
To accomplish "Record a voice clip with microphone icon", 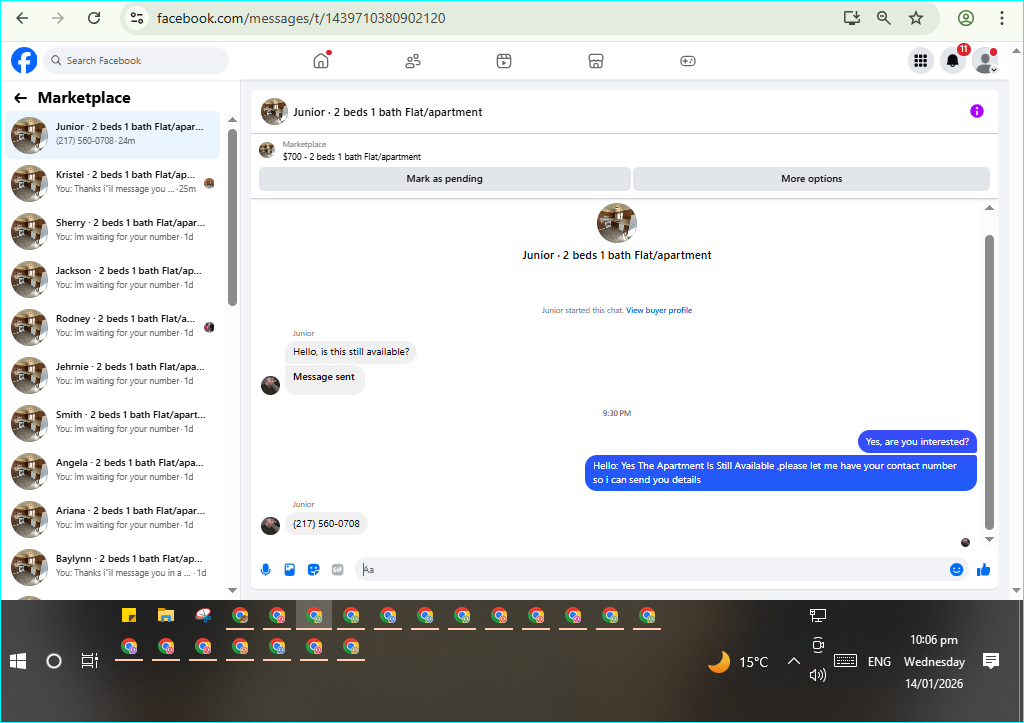I will [266, 570].
